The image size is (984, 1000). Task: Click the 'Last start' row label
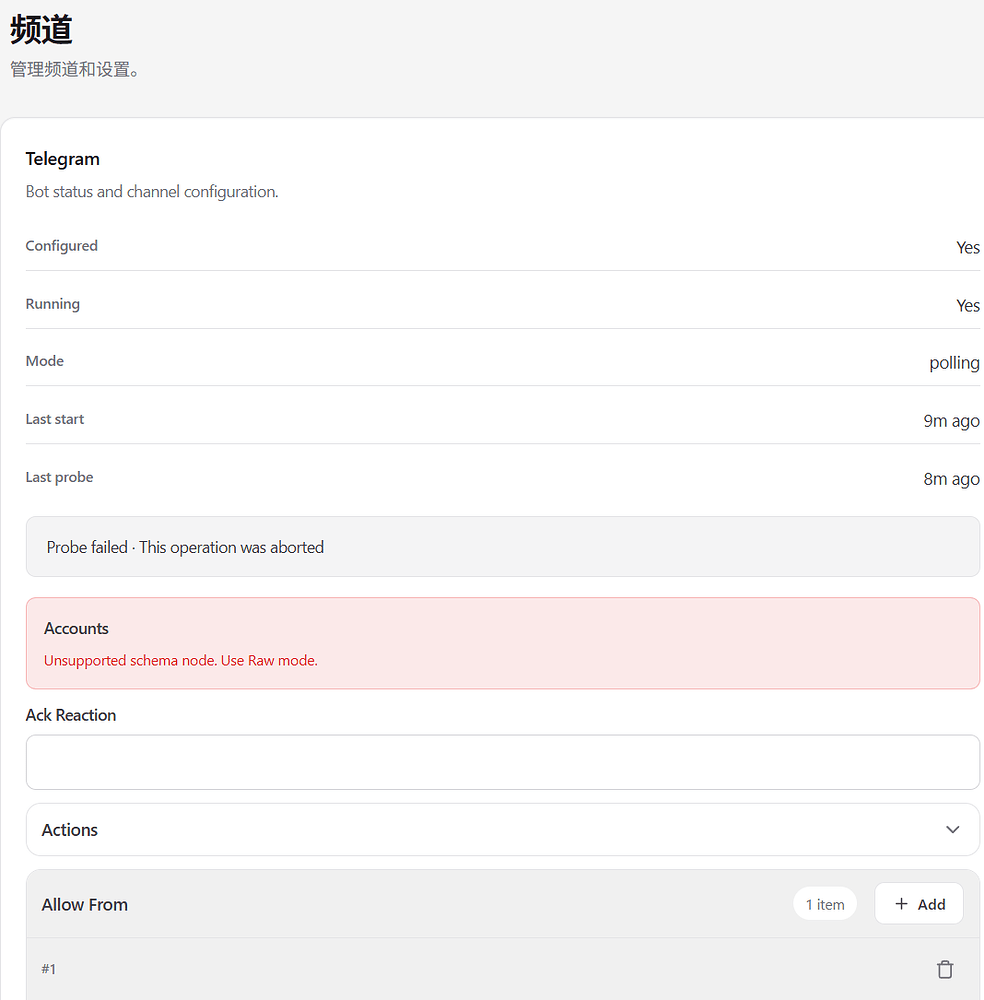coord(55,419)
